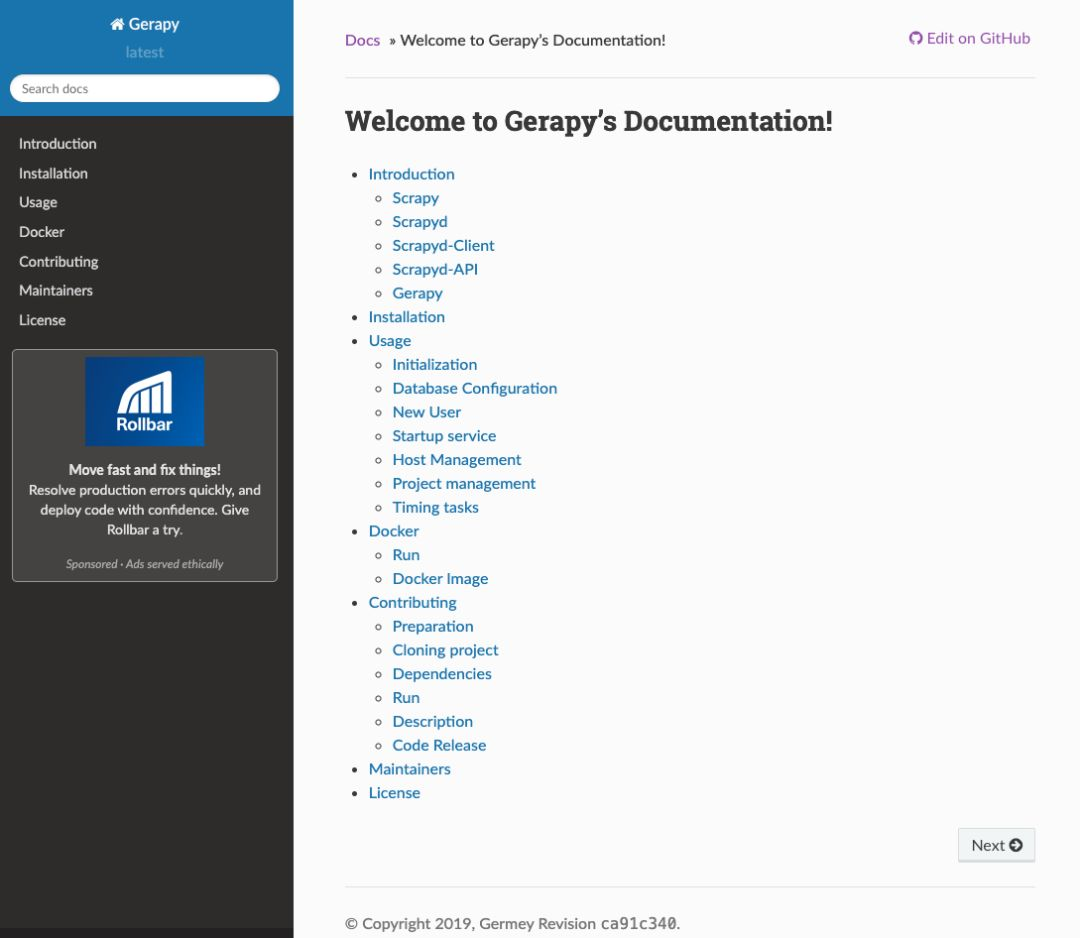Screen dimensions: 1080x938
Task: Open the License link in contents
Action: [x=394, y=793]
